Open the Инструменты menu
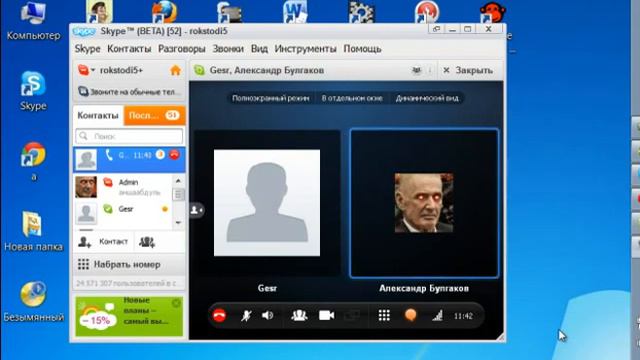 click(x=305, y=49)
